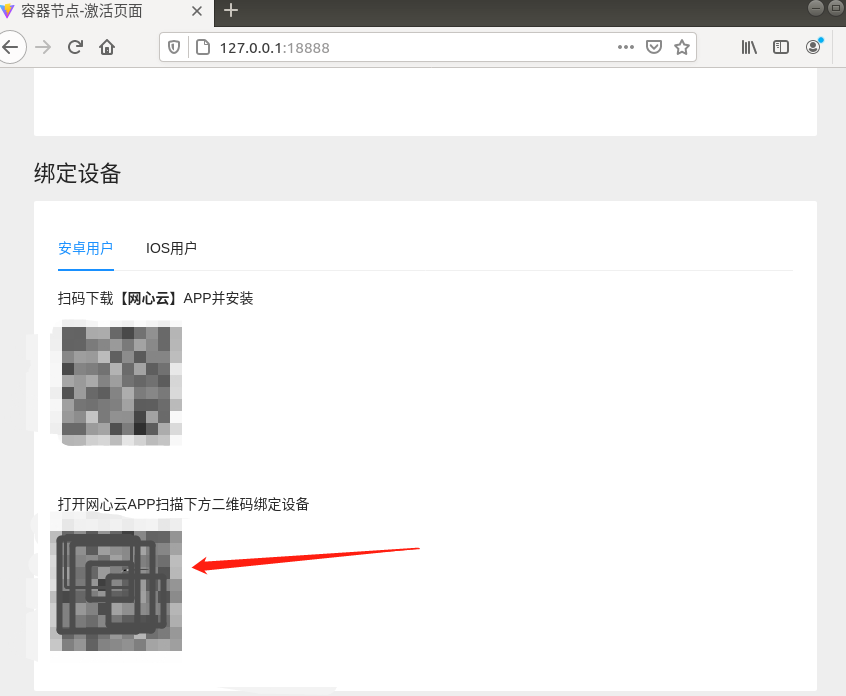Open the page actions ellipsis menu

pos(625,46)
